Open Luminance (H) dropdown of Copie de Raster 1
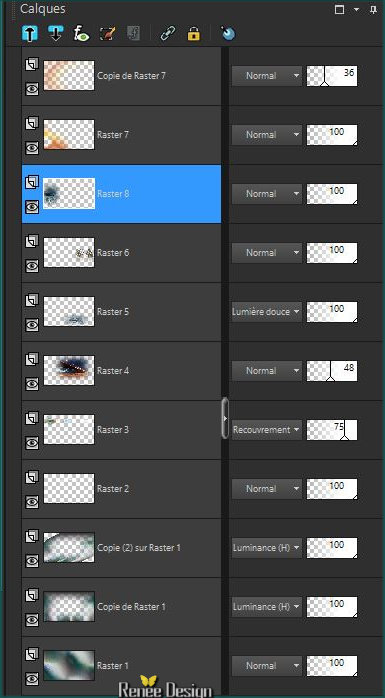This screenshot has height=698, width=385. click(x=267, y=606)
